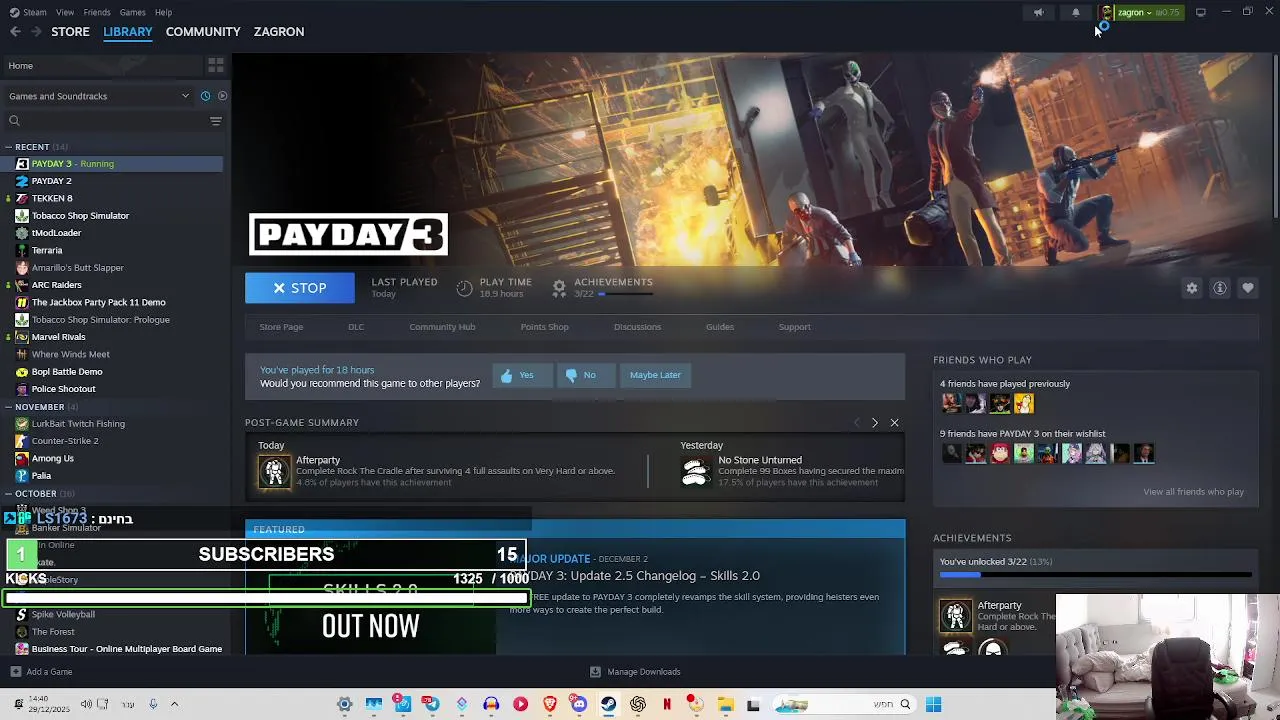Open the Help menu
The image size is (1280, 720).
163,12
